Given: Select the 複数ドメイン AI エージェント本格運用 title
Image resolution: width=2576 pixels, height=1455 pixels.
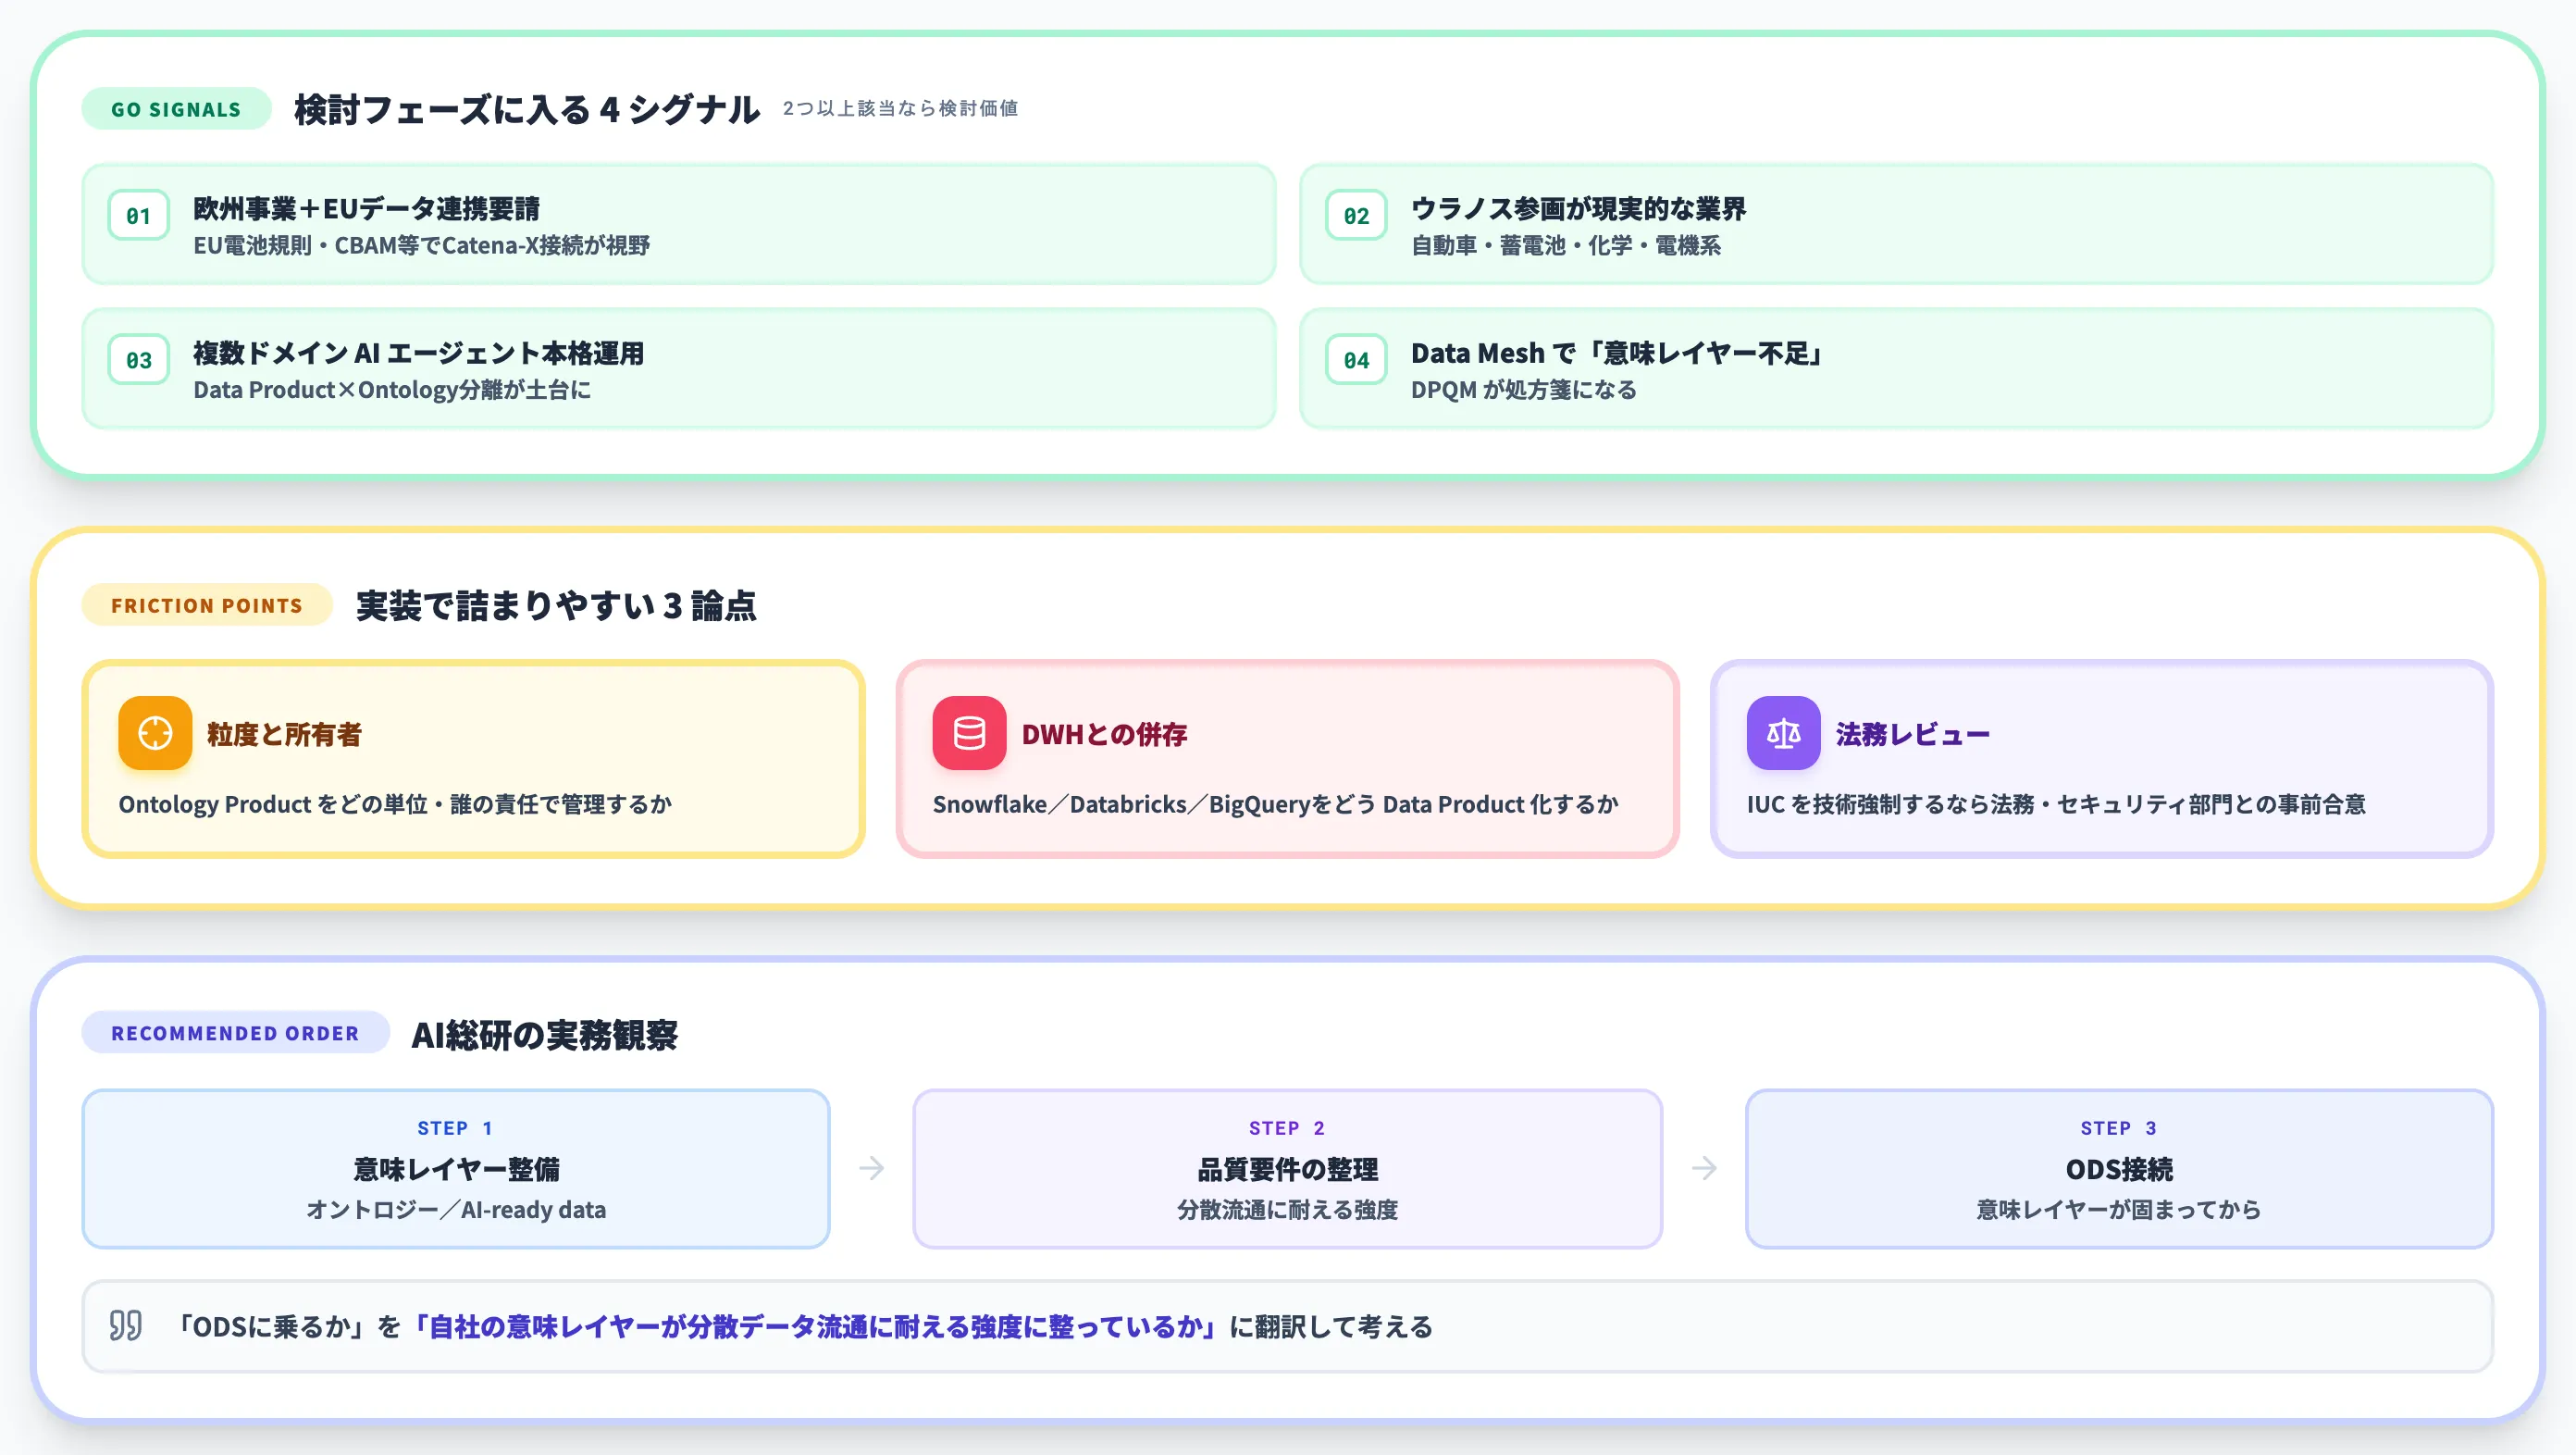Looking at the screenshot, I should tap(418, 353).
